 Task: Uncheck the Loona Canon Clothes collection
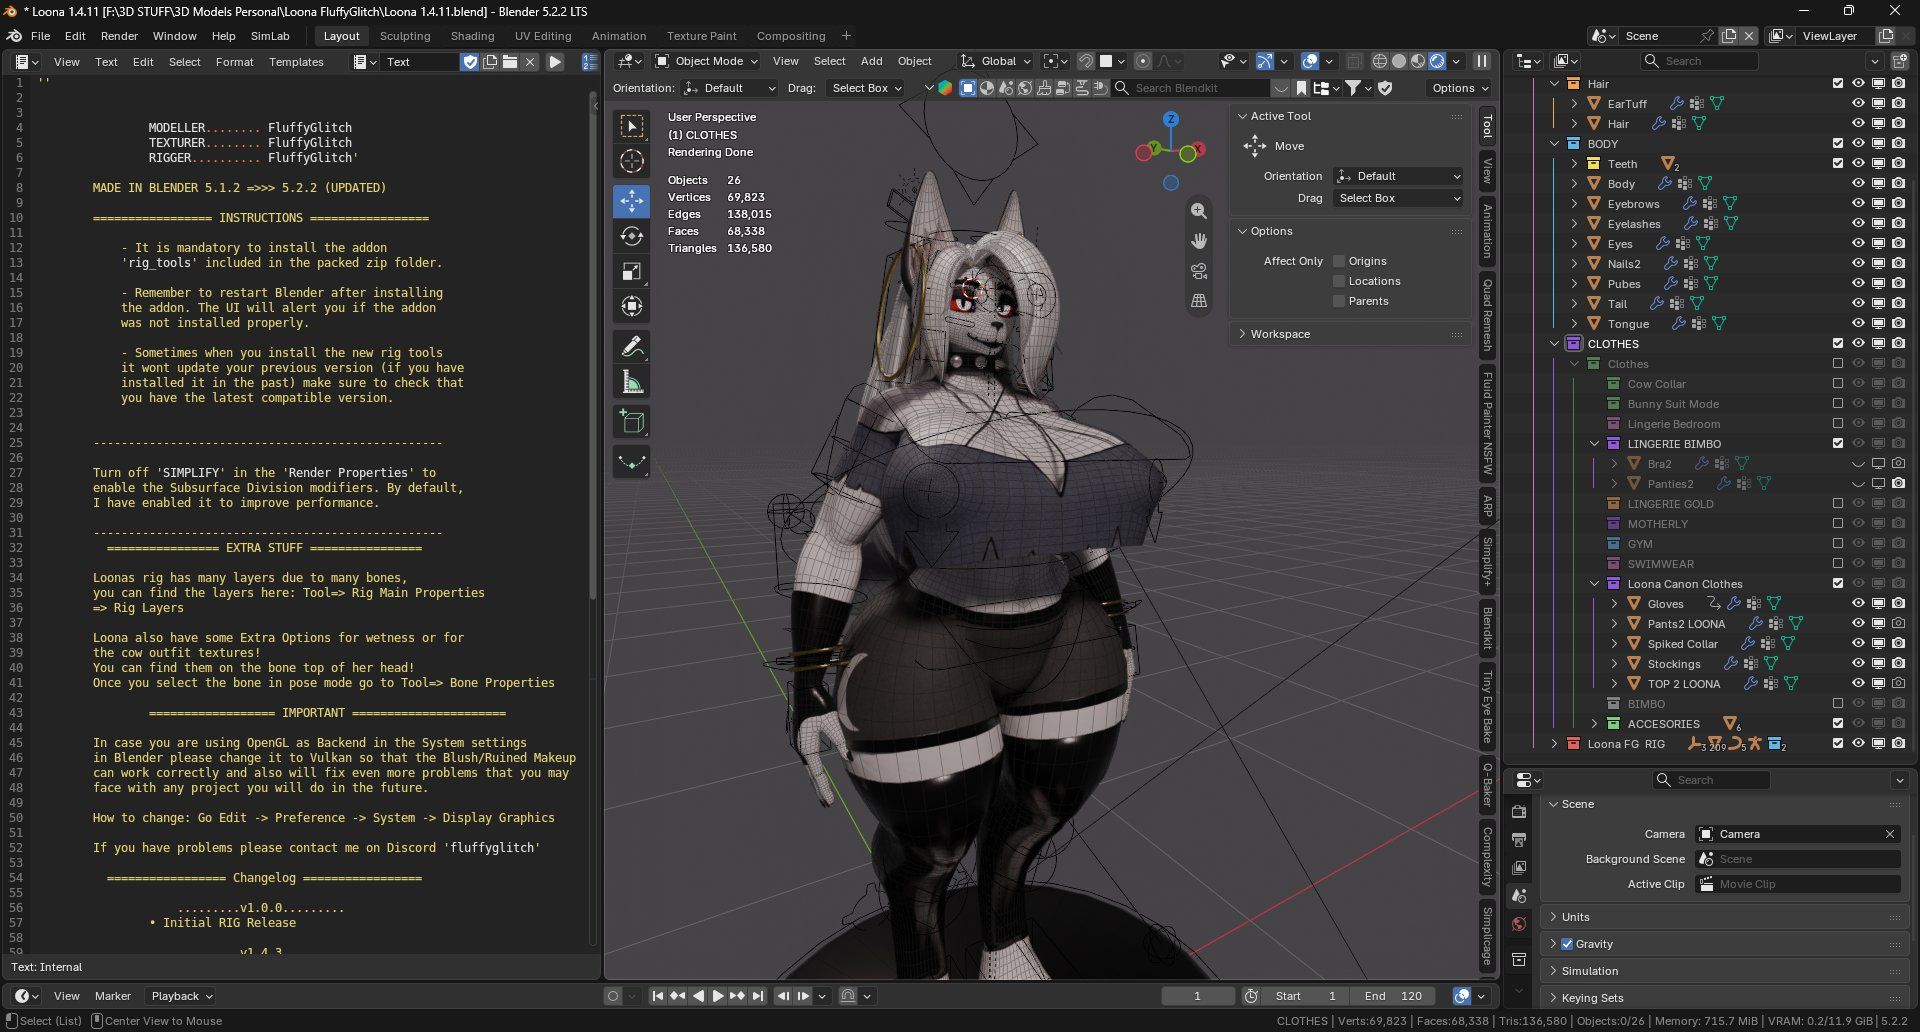[x=1838, y=583]
